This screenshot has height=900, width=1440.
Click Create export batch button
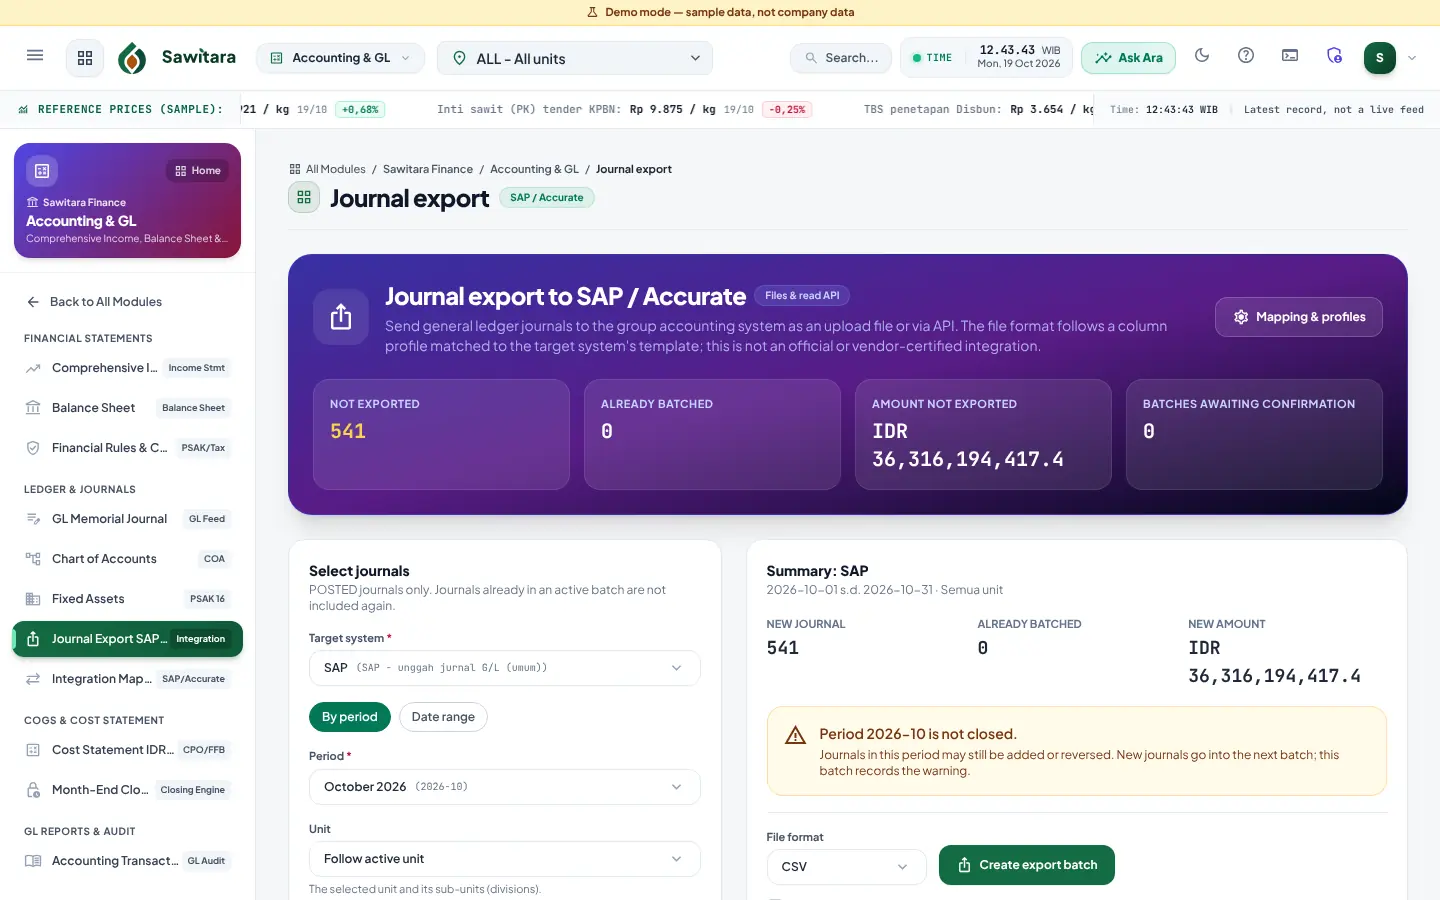point(1027,865)
